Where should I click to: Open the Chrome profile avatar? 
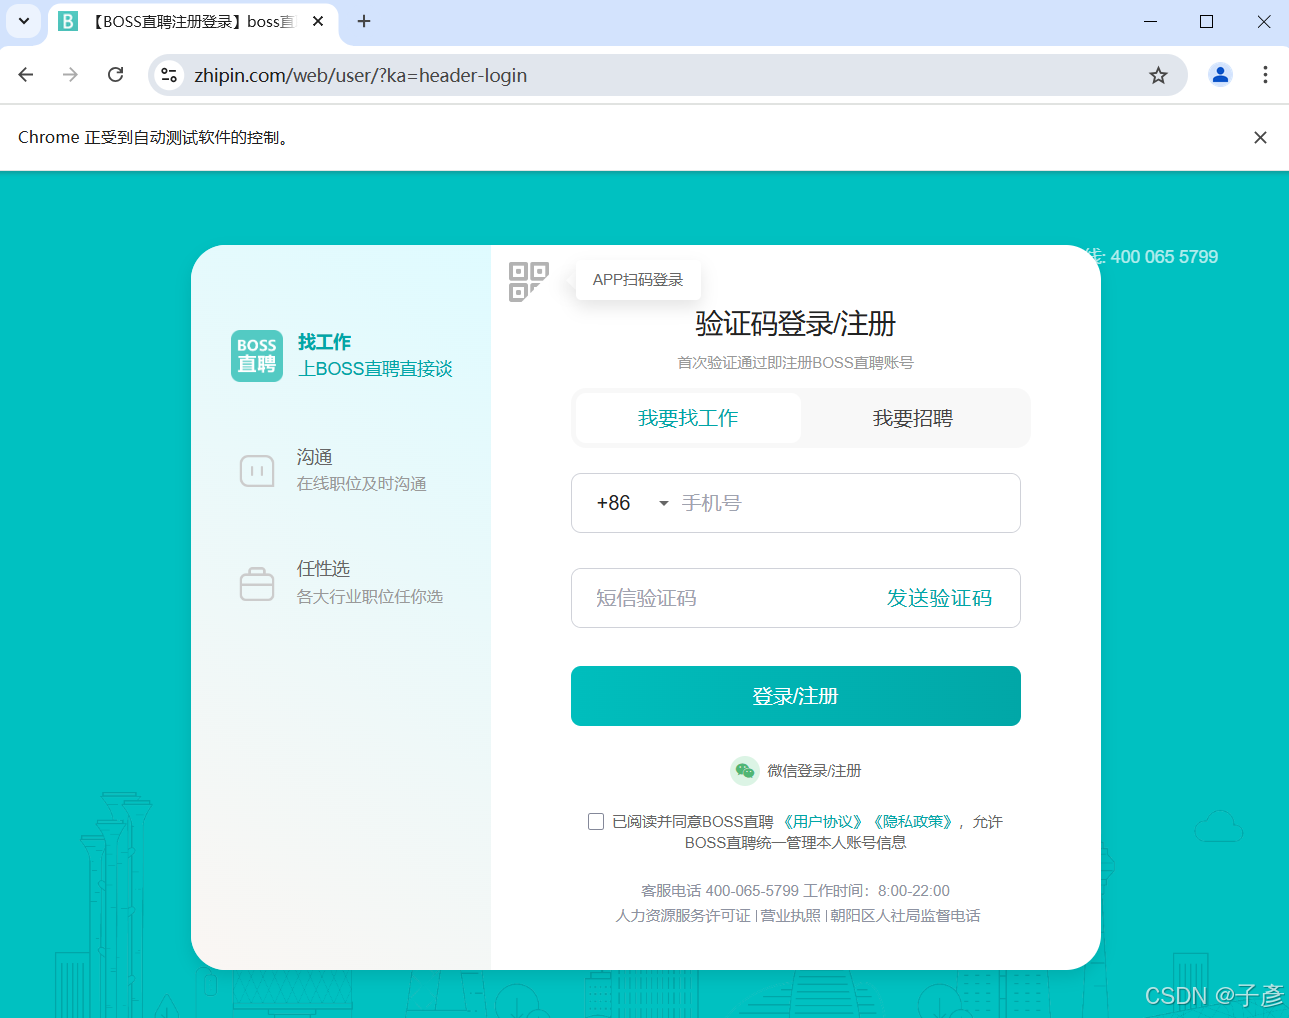click(1220, 75)
